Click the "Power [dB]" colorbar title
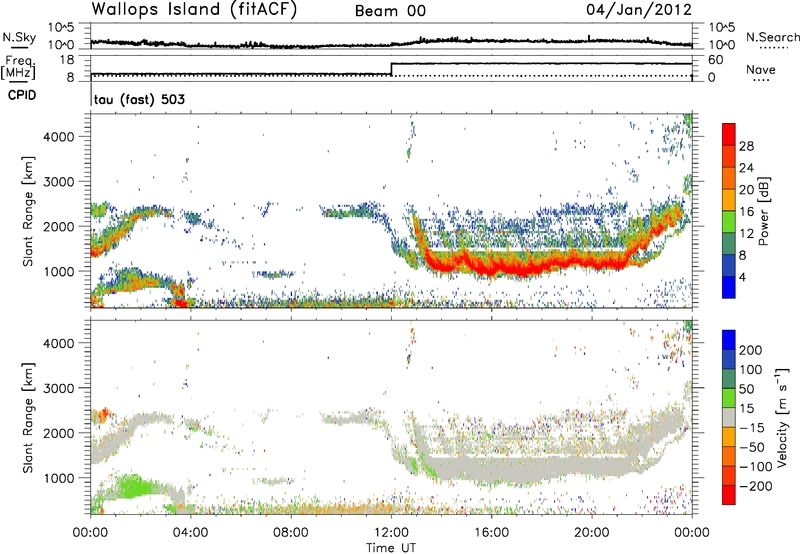Viewport: 800px width, 554px height. [x=763, y=211]
